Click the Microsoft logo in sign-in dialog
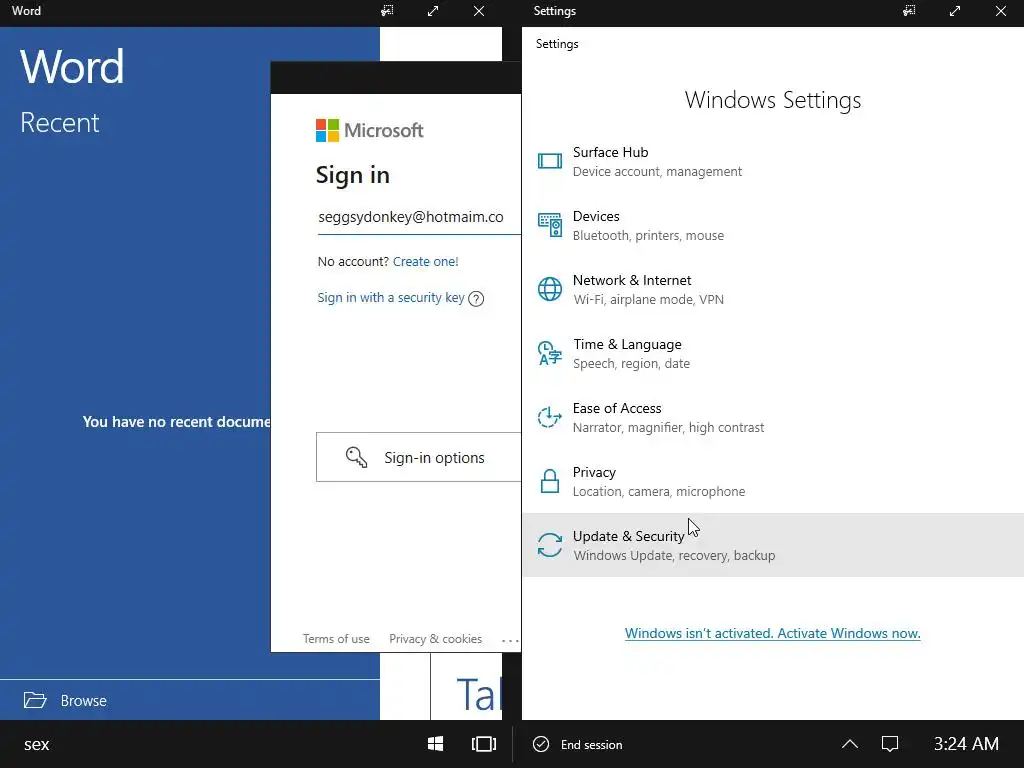The width and height of the screenshot is (1024, 768). pos(370,130)
